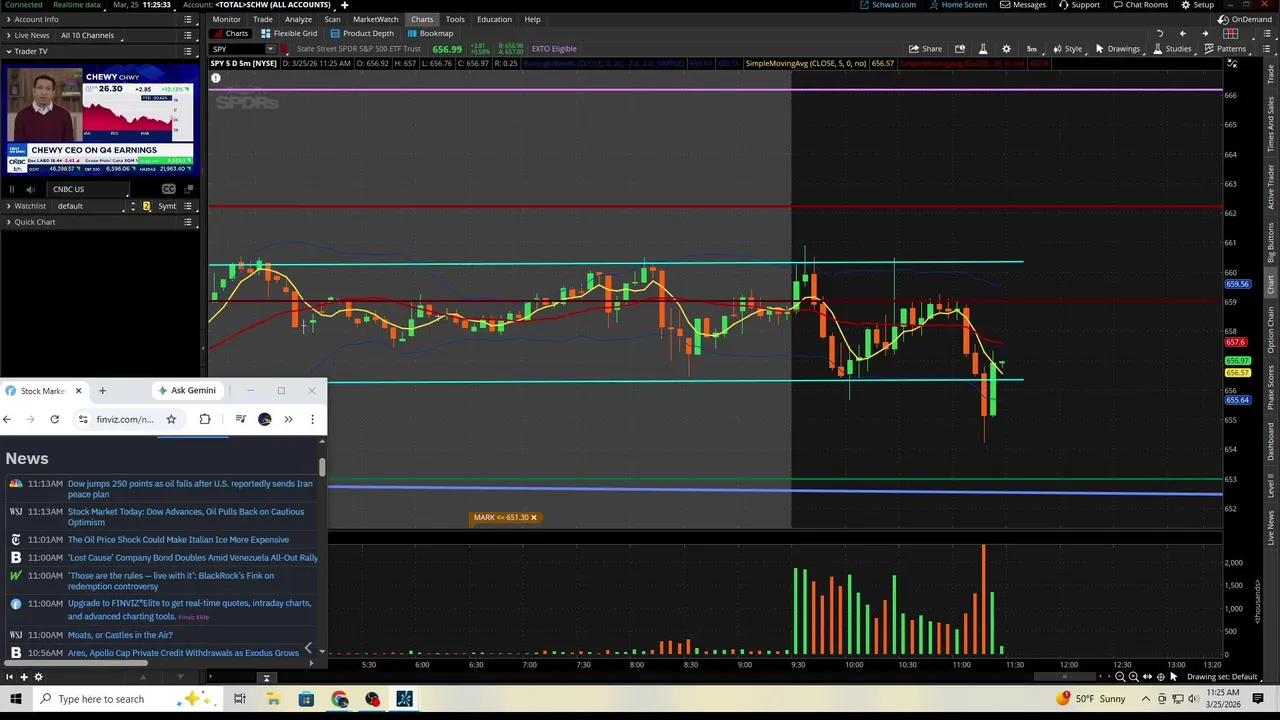
Task: Open the Flexible Grid subtab
Action: pos(290,33)
